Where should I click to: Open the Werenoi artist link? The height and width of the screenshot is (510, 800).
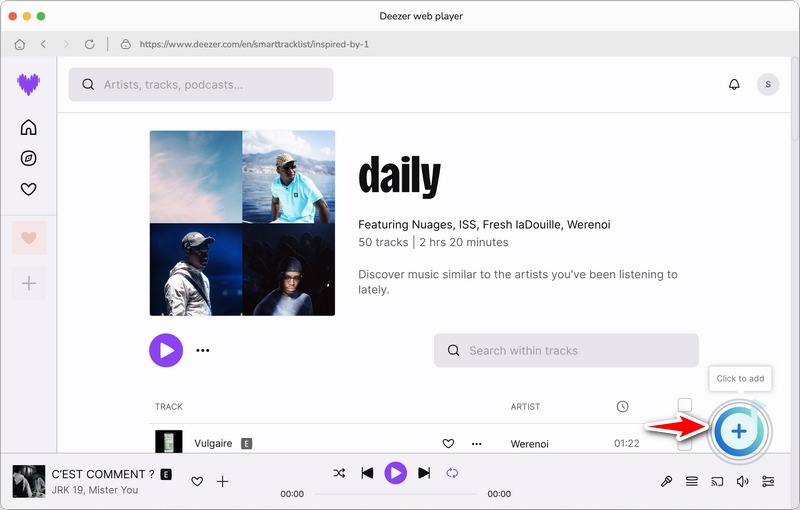tap(530, 444)
